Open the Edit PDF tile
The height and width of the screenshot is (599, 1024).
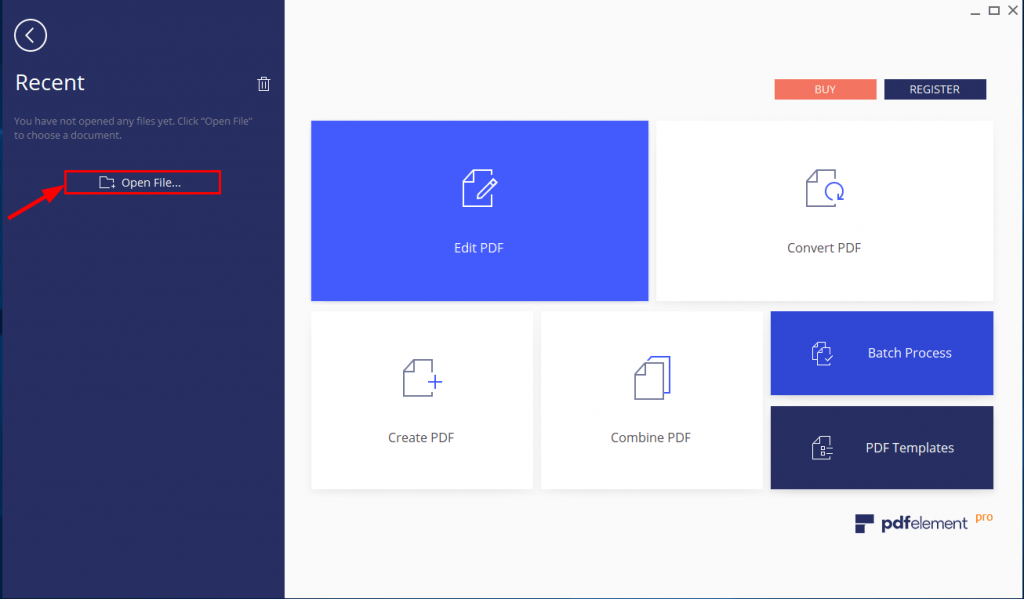coord(479,210)
